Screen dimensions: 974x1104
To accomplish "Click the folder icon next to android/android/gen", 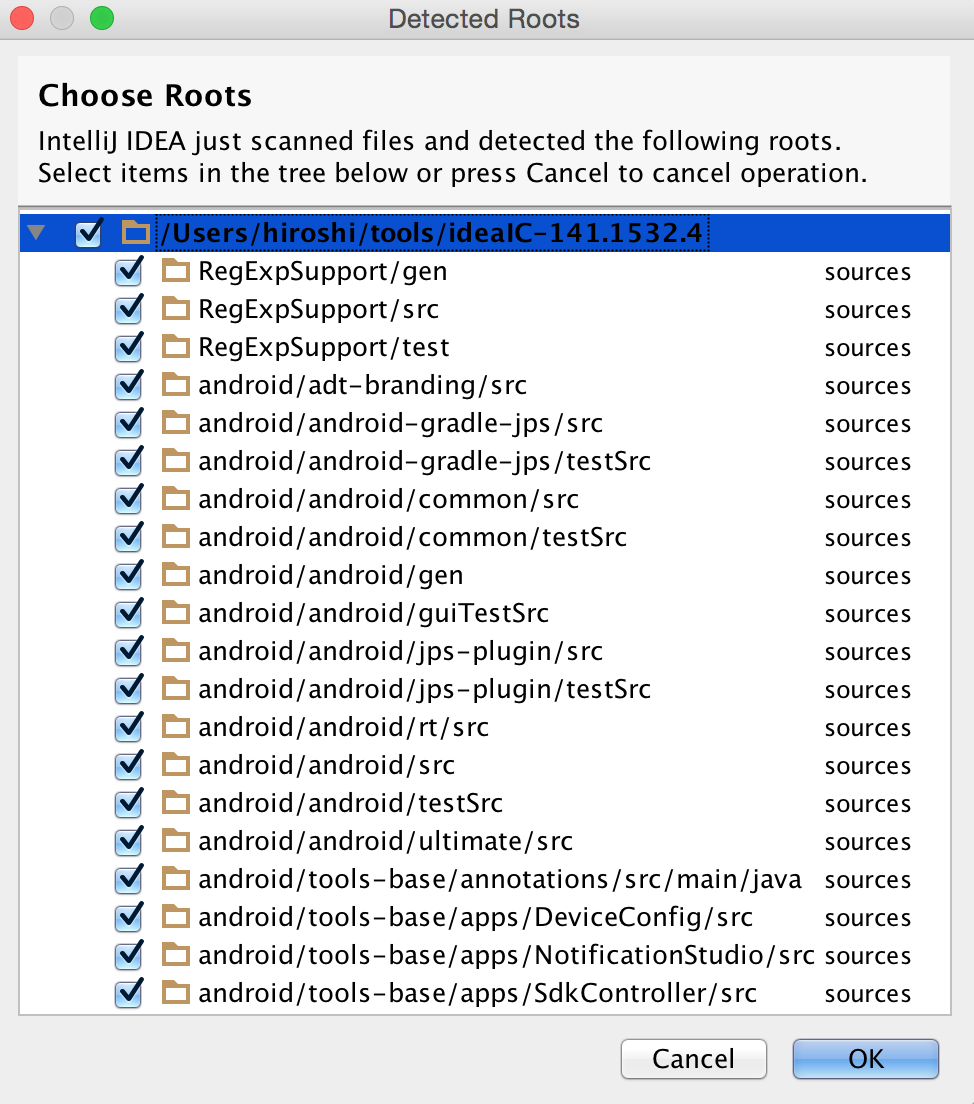I will [x=174, y=575].
